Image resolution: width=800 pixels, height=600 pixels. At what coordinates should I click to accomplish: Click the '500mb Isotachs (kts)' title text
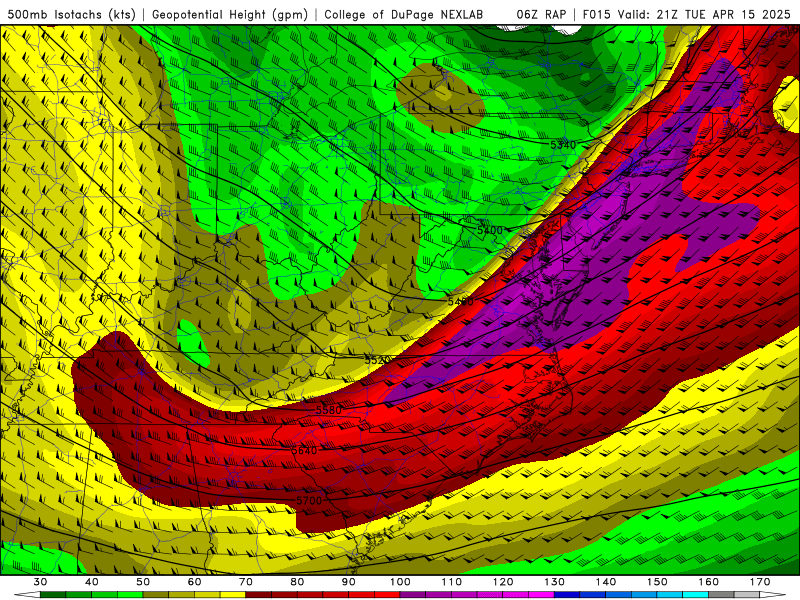click(71, 14)
